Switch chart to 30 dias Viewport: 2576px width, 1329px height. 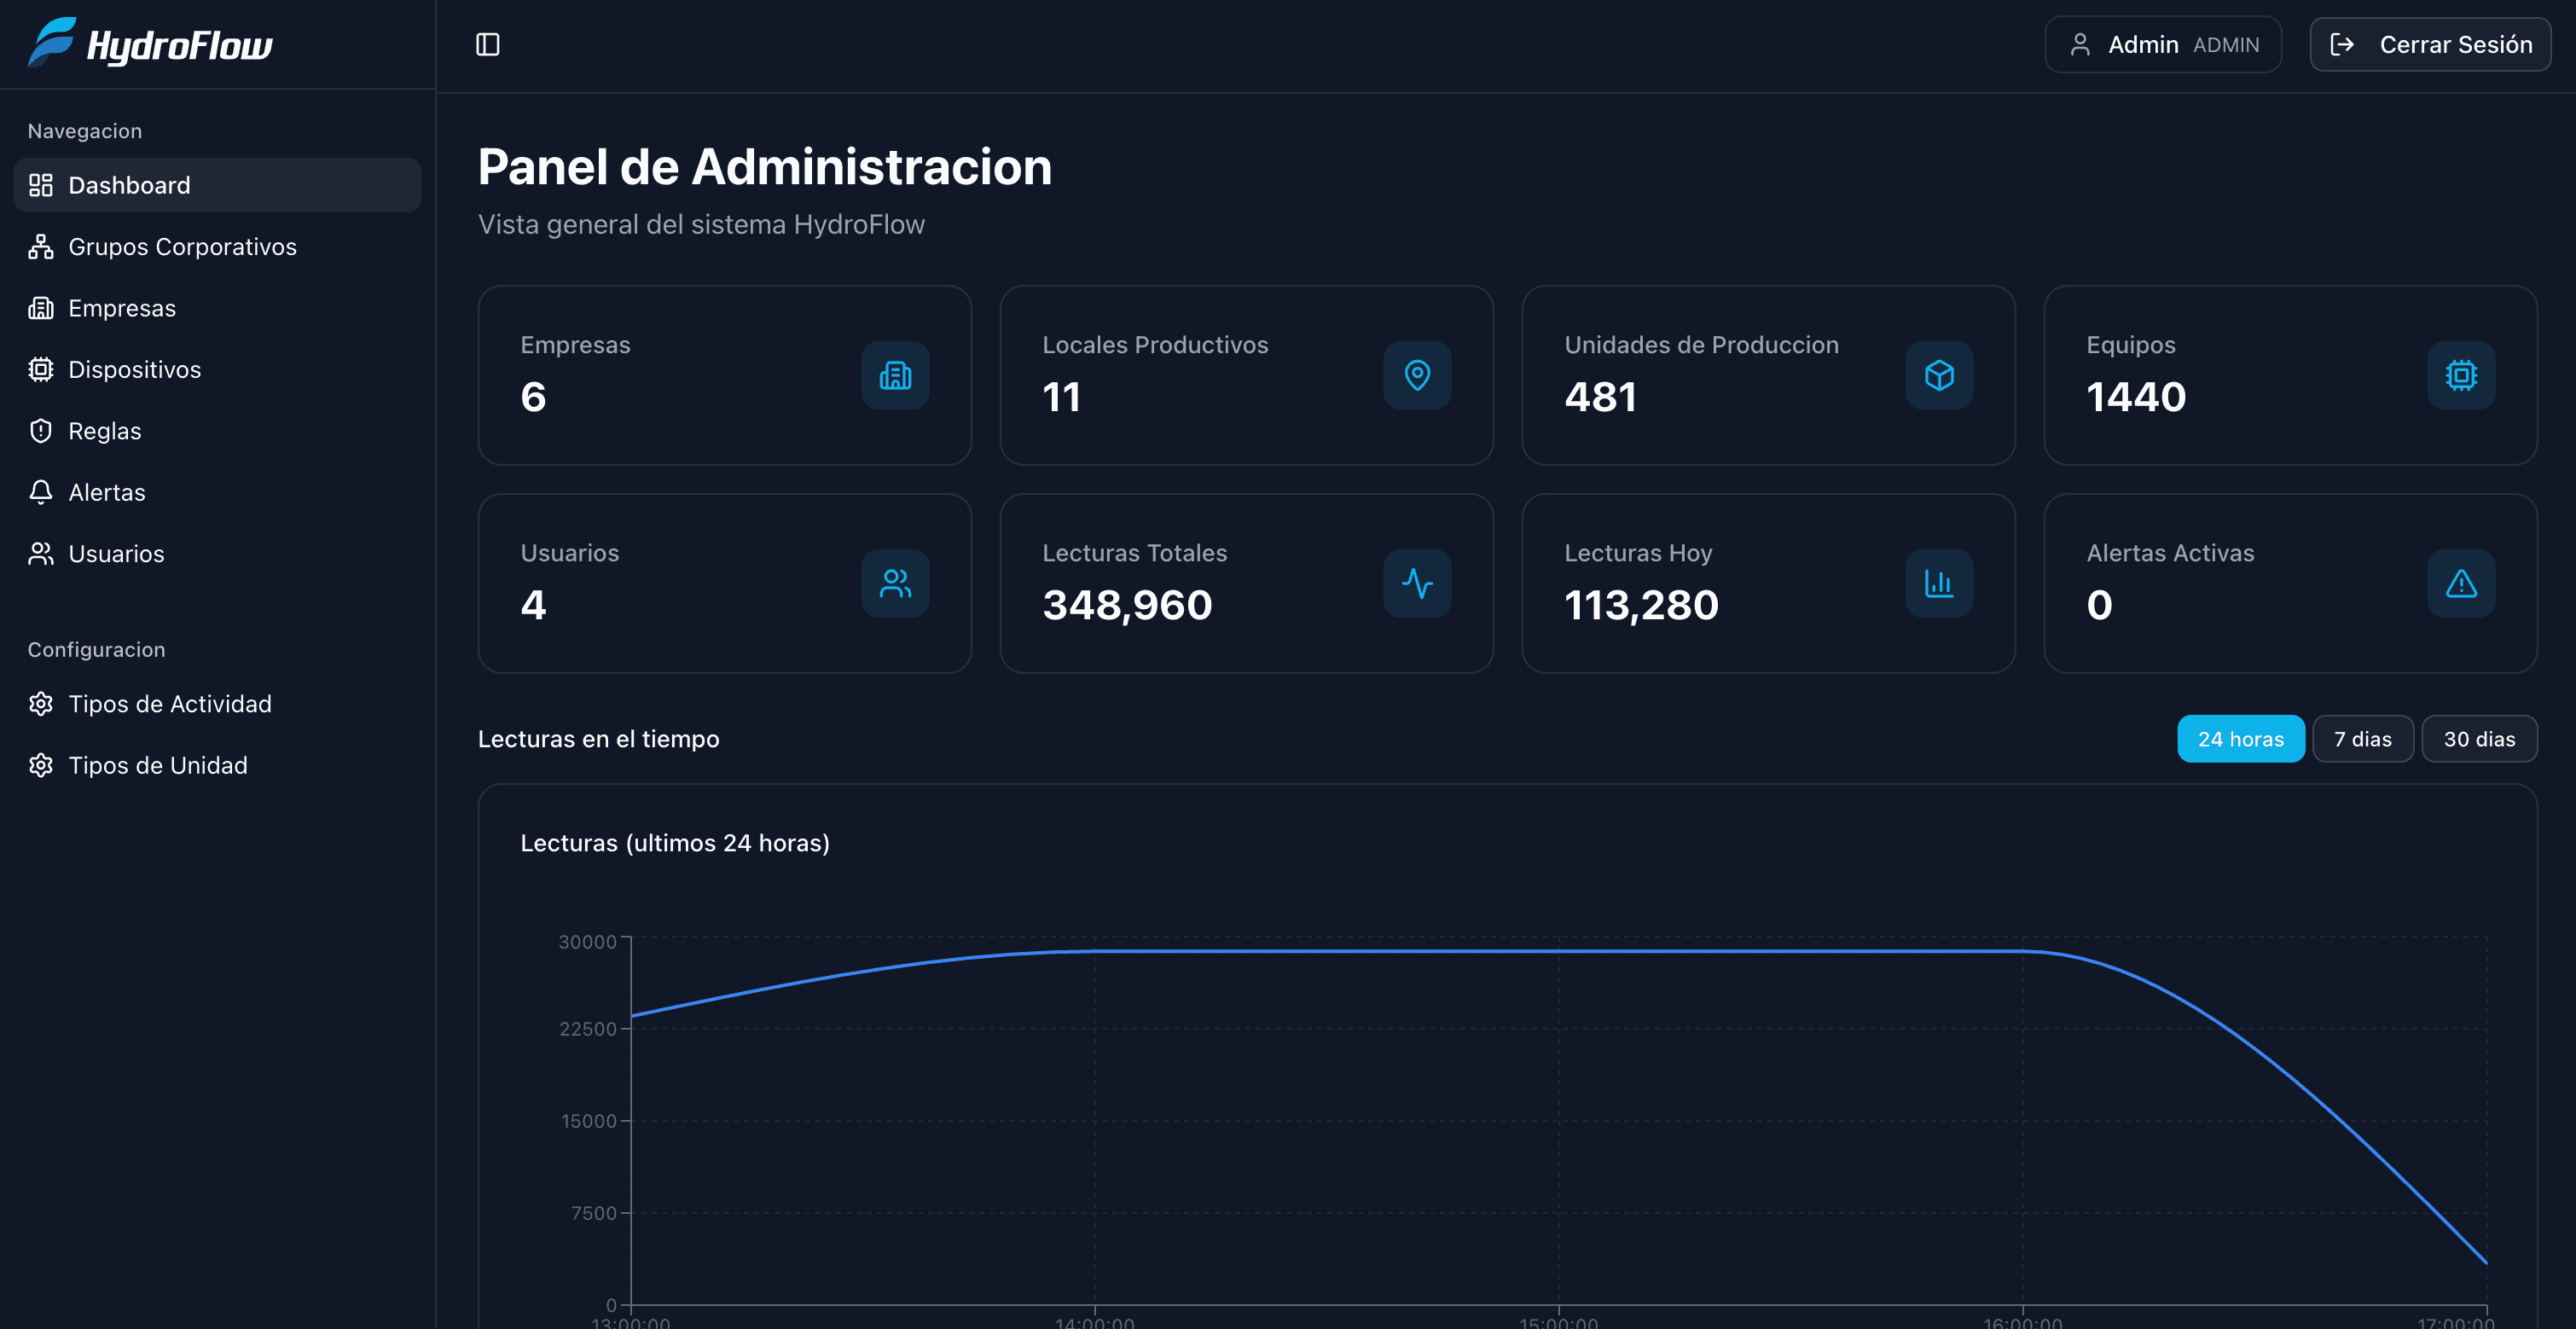tap(2479, 739)
